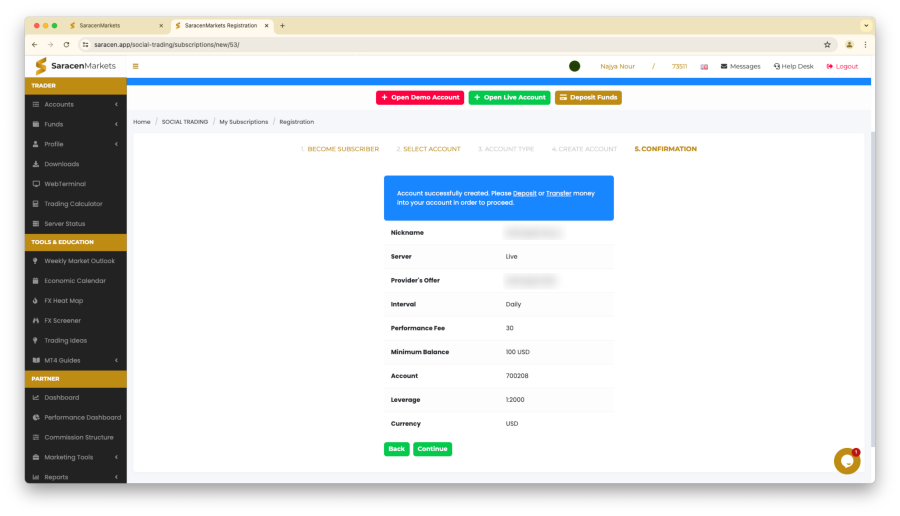Toggle the hamburger sidebar menu icon

(135, 66)
